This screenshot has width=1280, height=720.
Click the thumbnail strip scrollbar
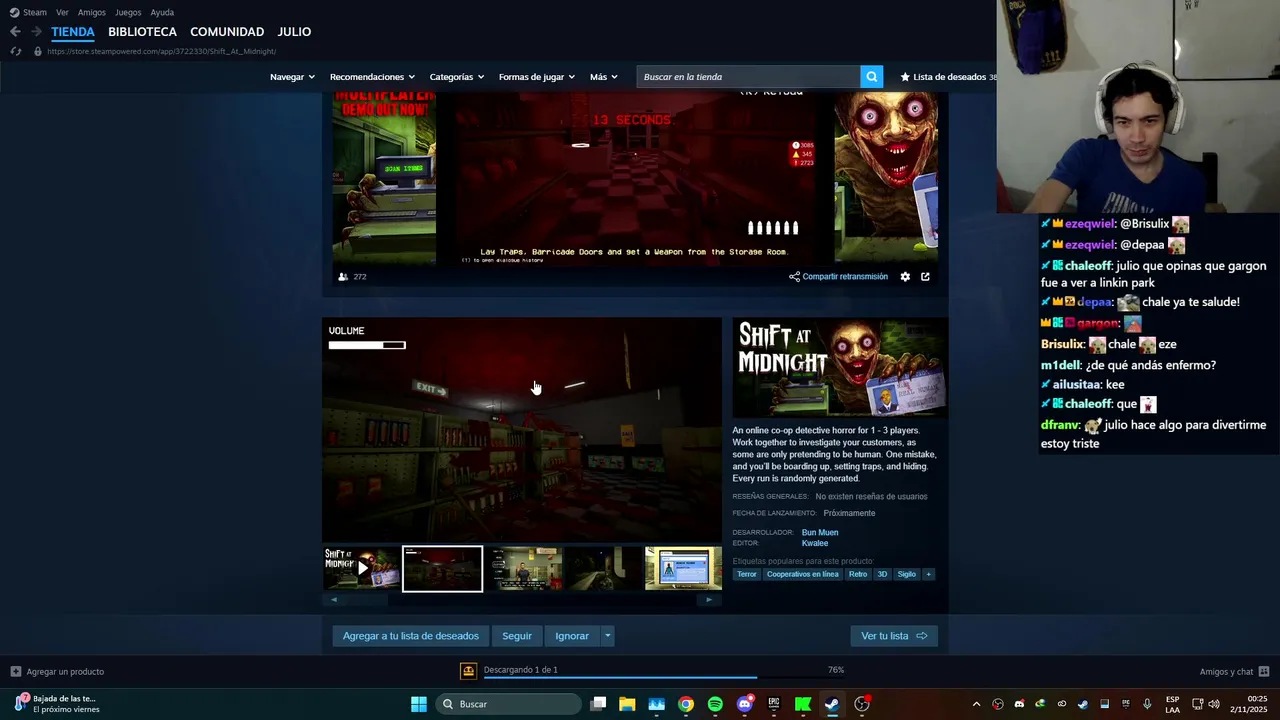521,600
